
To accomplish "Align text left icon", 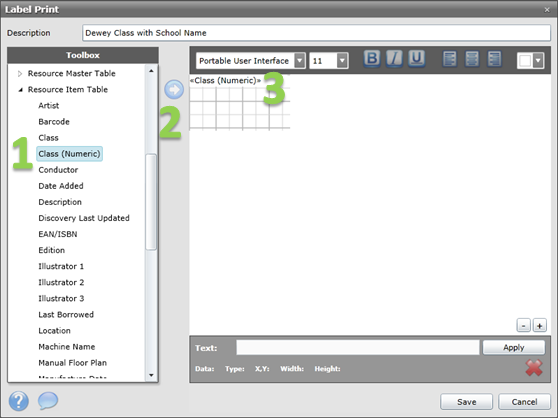I will coord(450,59).
